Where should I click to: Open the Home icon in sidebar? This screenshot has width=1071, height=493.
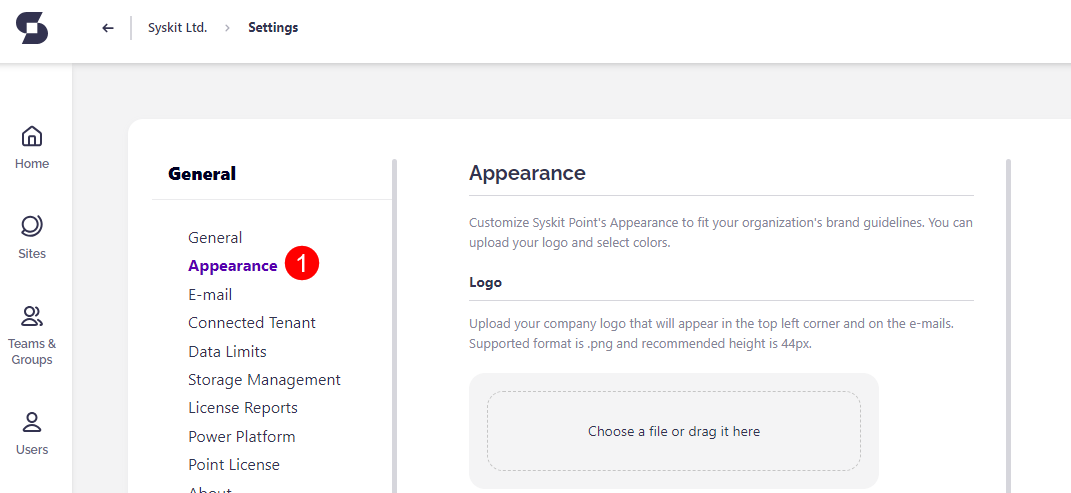point(32,136)
